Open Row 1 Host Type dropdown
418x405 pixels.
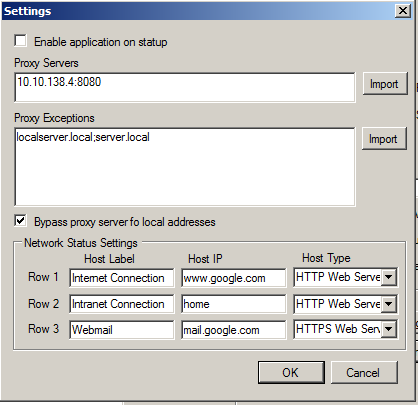tap(389, 277)
